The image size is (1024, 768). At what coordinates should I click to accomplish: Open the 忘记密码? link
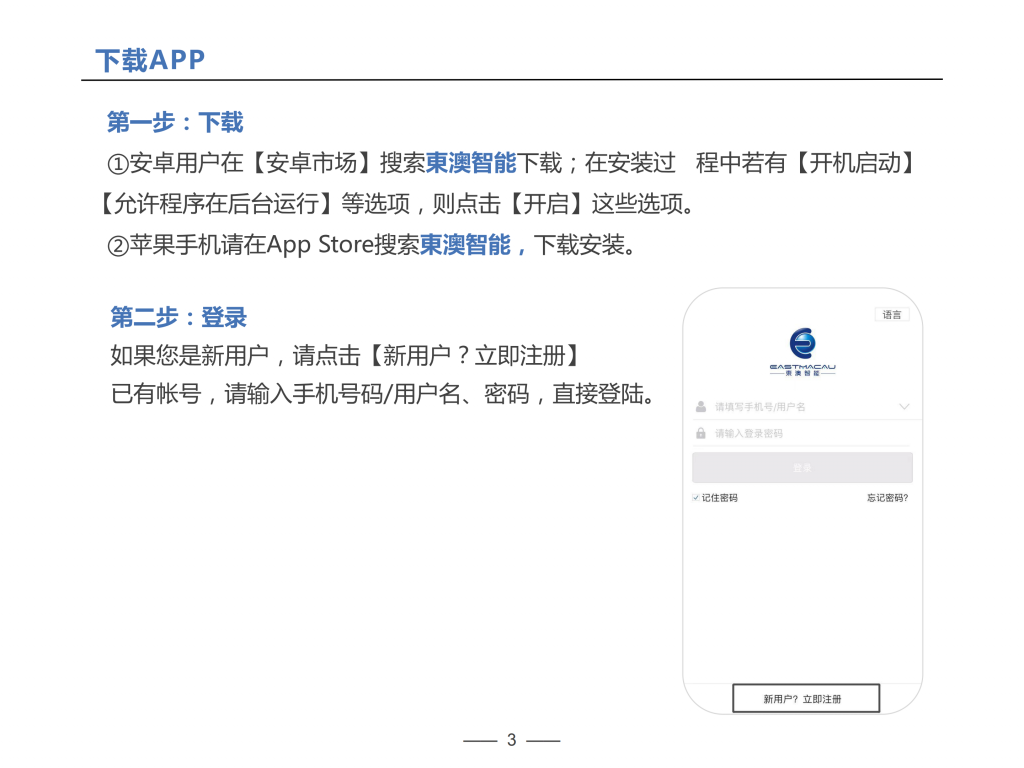tap(888, 498)
